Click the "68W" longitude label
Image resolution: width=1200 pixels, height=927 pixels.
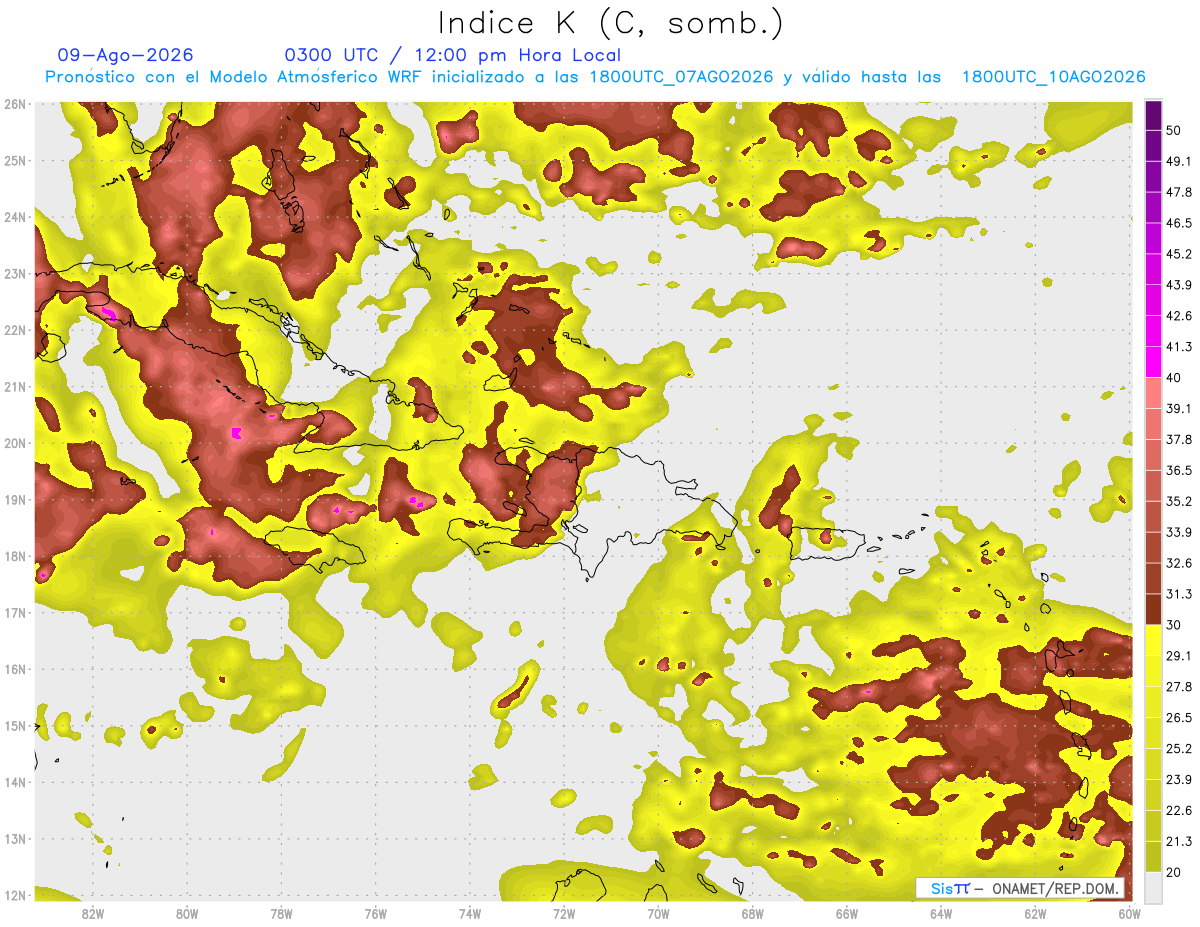pos(753,913)
